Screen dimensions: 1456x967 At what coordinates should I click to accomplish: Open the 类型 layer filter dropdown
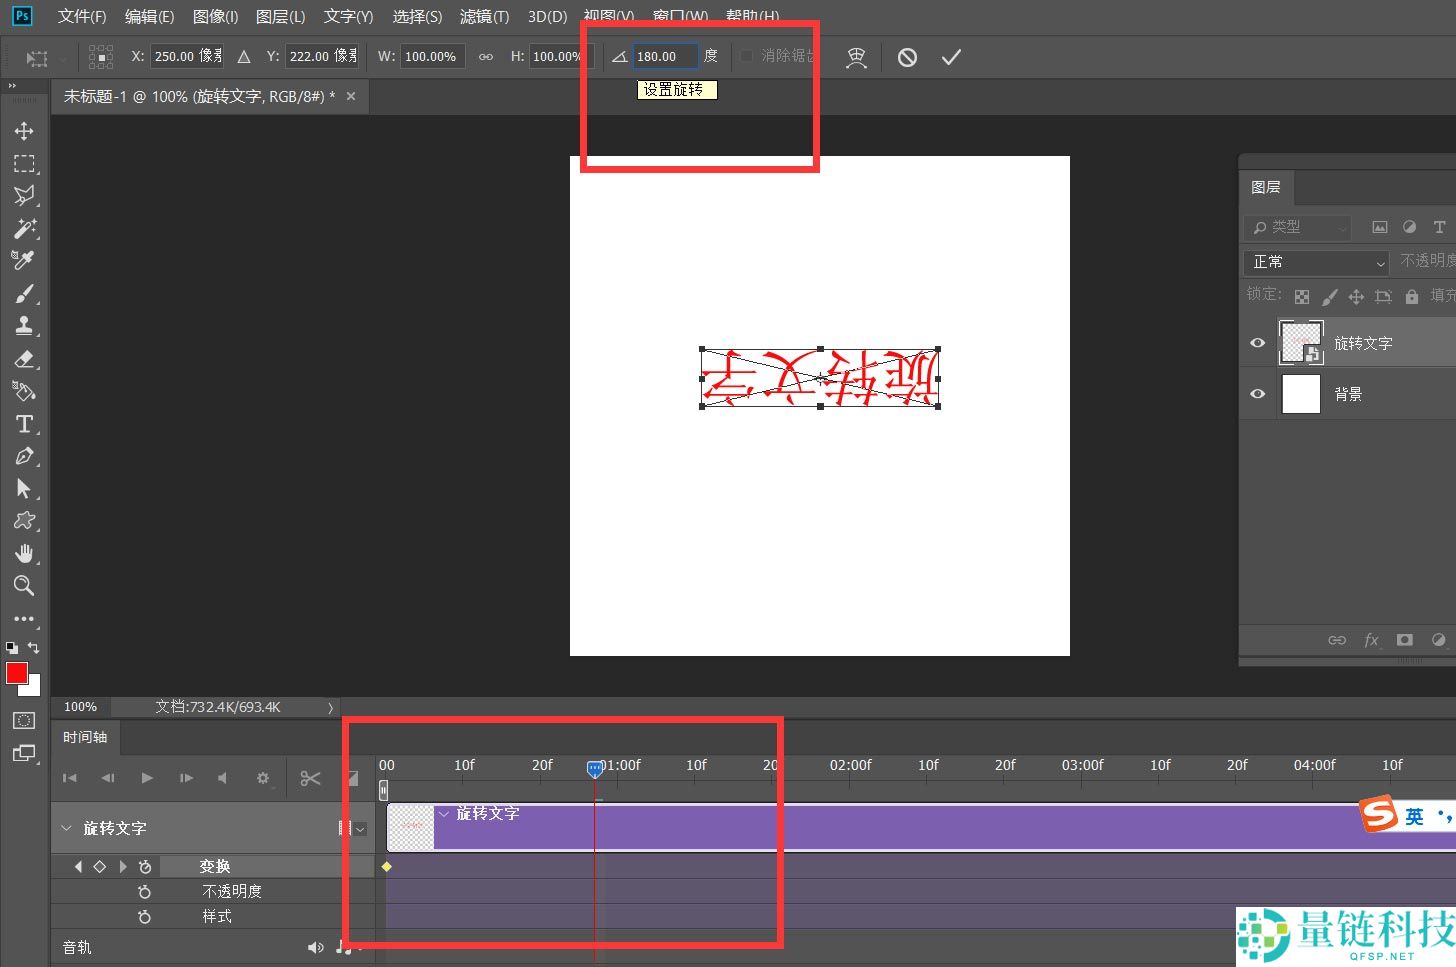[x=1299, y=227]
